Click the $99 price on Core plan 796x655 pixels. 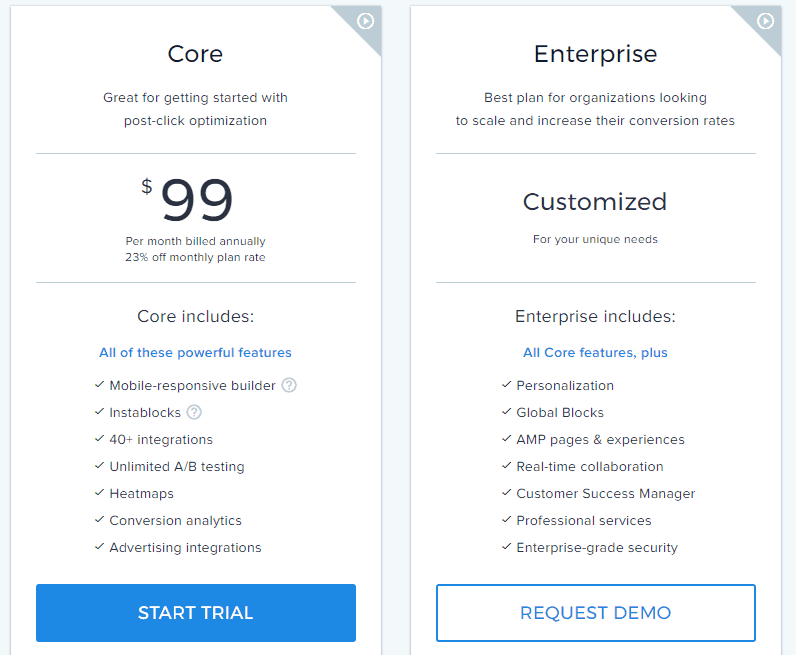coord(196,200)
